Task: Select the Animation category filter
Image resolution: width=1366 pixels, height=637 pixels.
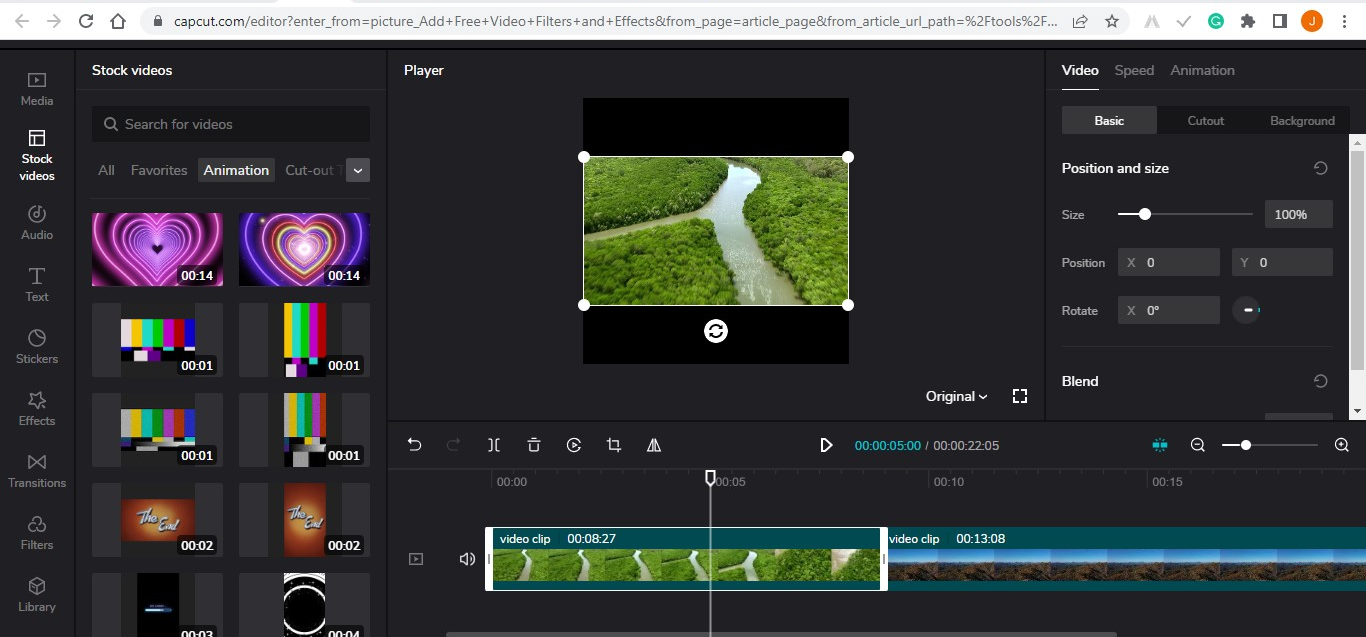Action: (236, 170)
